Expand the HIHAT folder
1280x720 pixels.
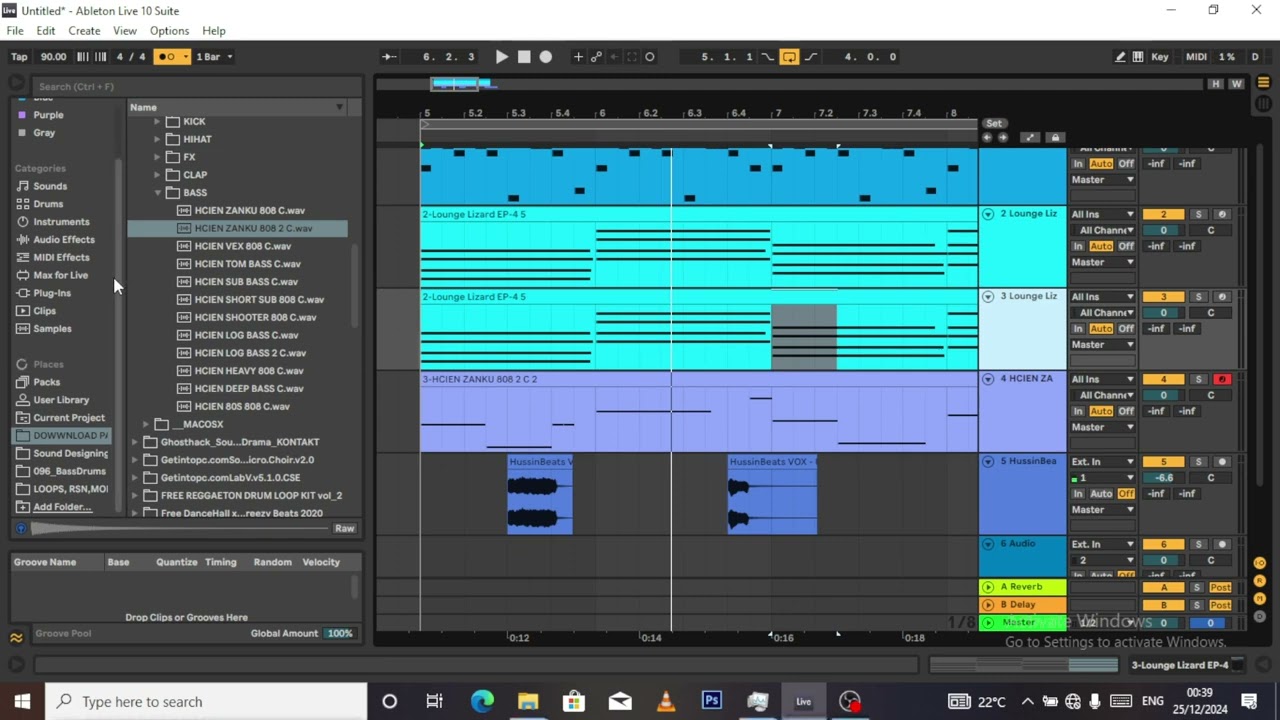[157, 140]
